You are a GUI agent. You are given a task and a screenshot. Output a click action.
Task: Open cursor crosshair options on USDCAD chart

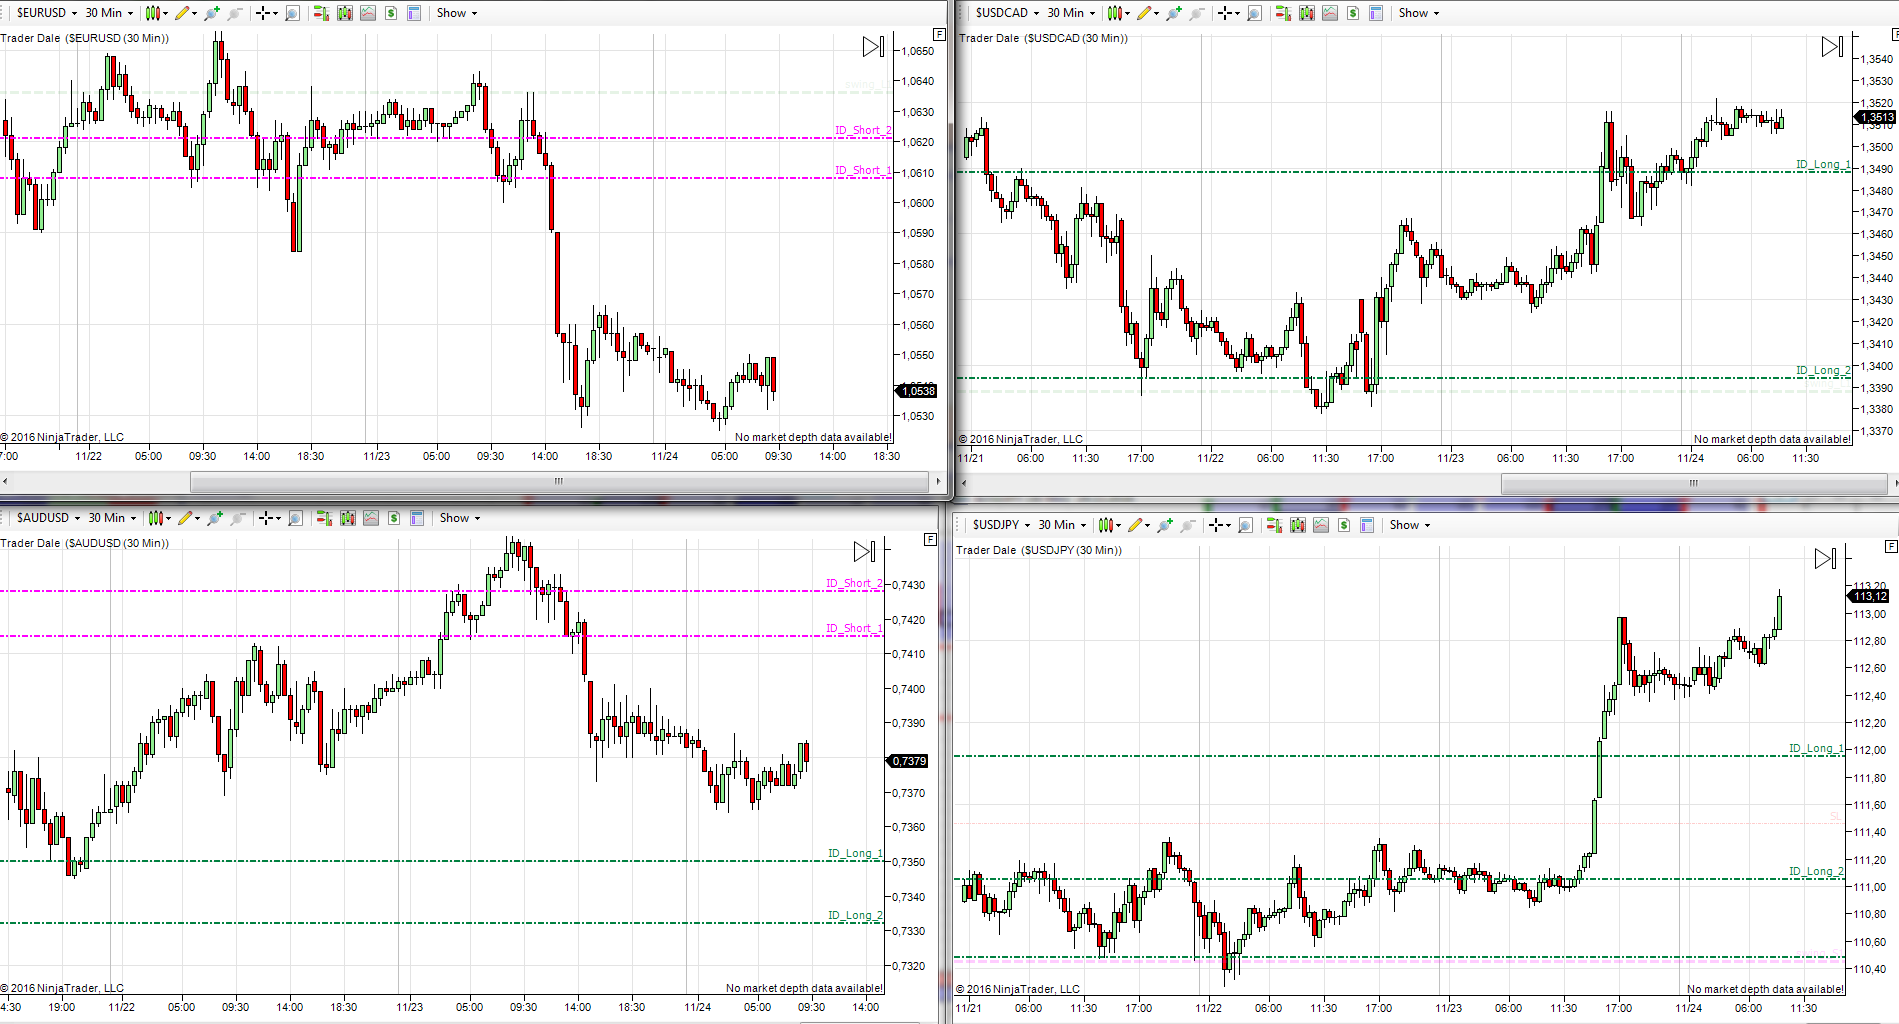pos(1229,13)
